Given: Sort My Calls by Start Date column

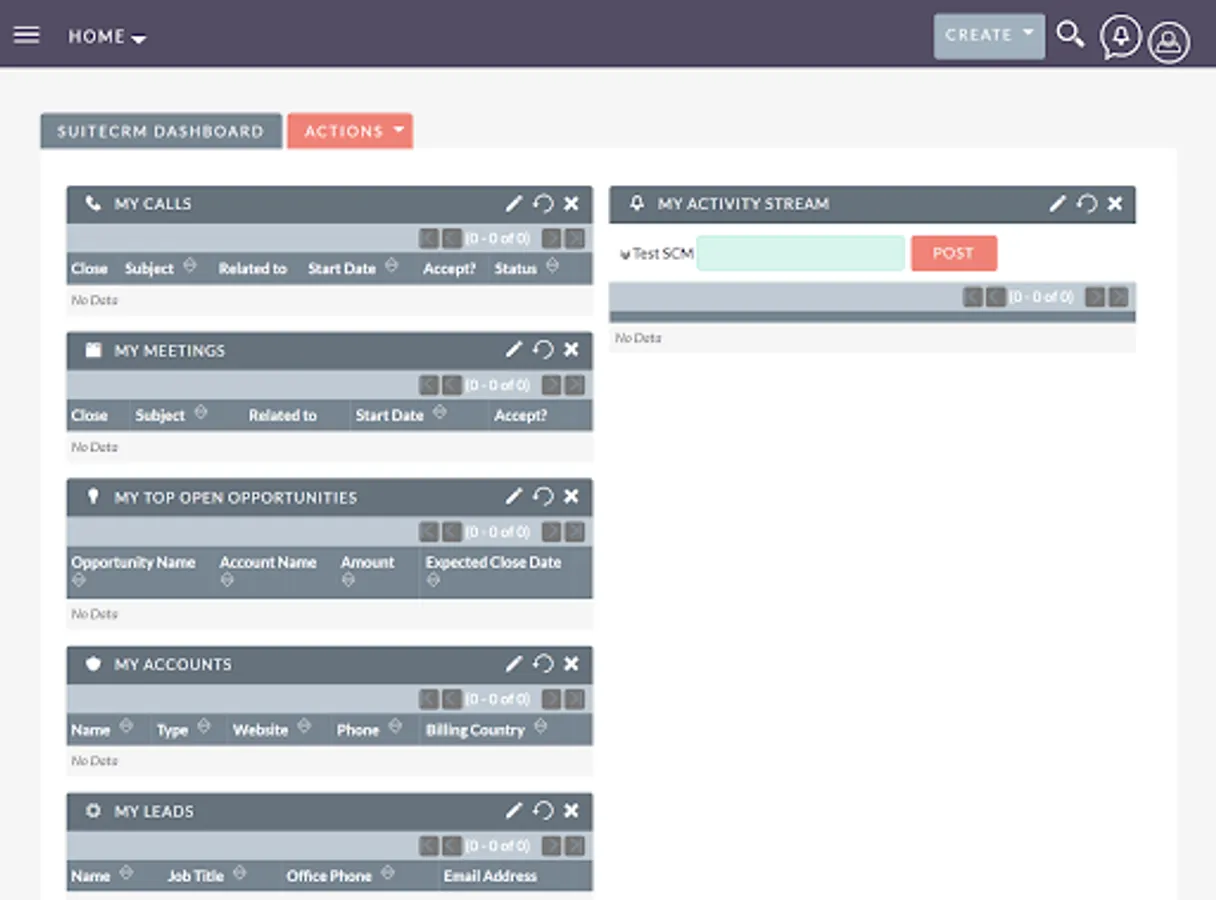Looking at the screenshot, I should click(x=391, y=268).
